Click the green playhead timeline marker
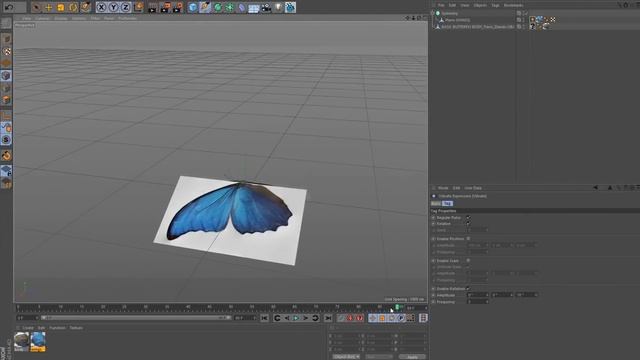 (397, 307)
